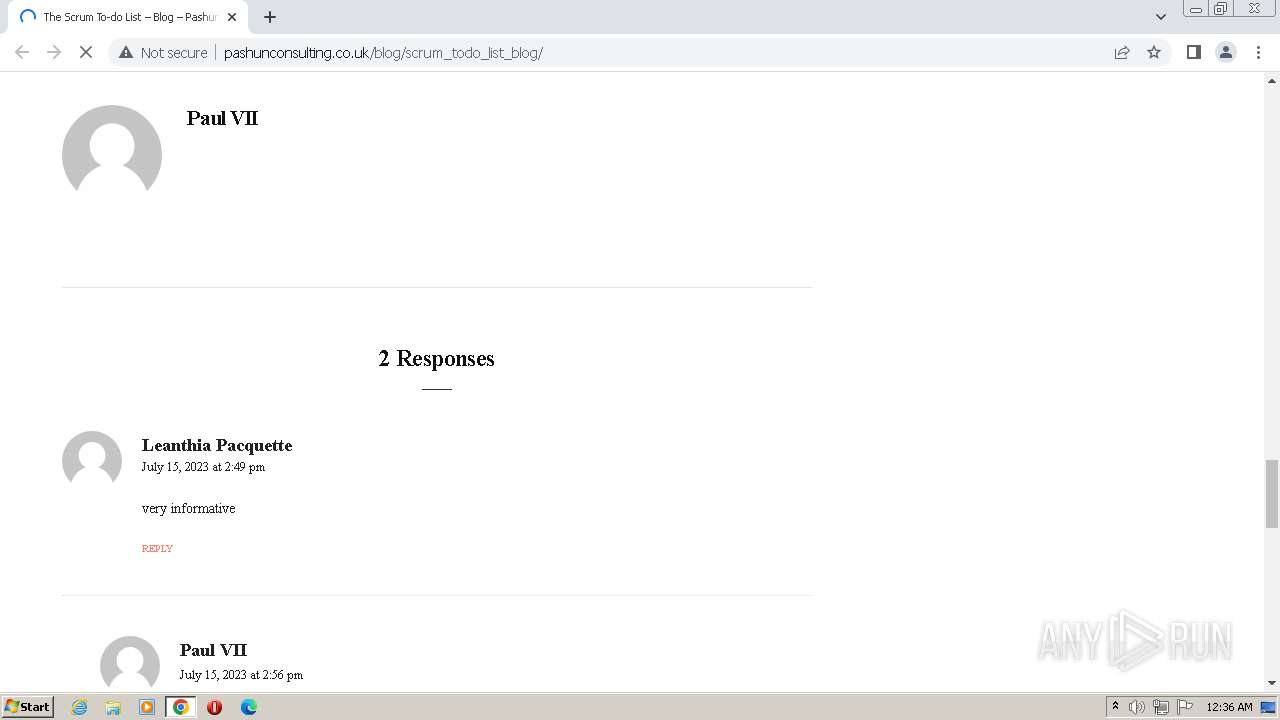Screen dimensions: 1280x720
Task: Click the 12:36 AM taskbar clock
Action: (1229, 707)
